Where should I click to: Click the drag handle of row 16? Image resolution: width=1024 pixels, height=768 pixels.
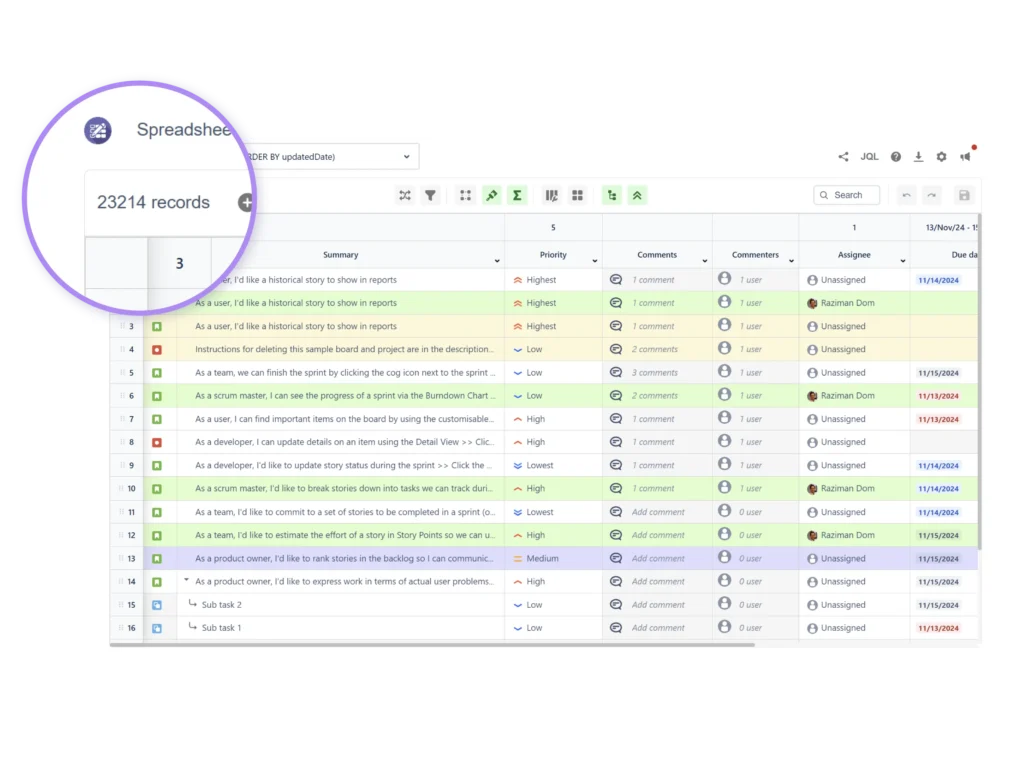(x=121, y=628)
